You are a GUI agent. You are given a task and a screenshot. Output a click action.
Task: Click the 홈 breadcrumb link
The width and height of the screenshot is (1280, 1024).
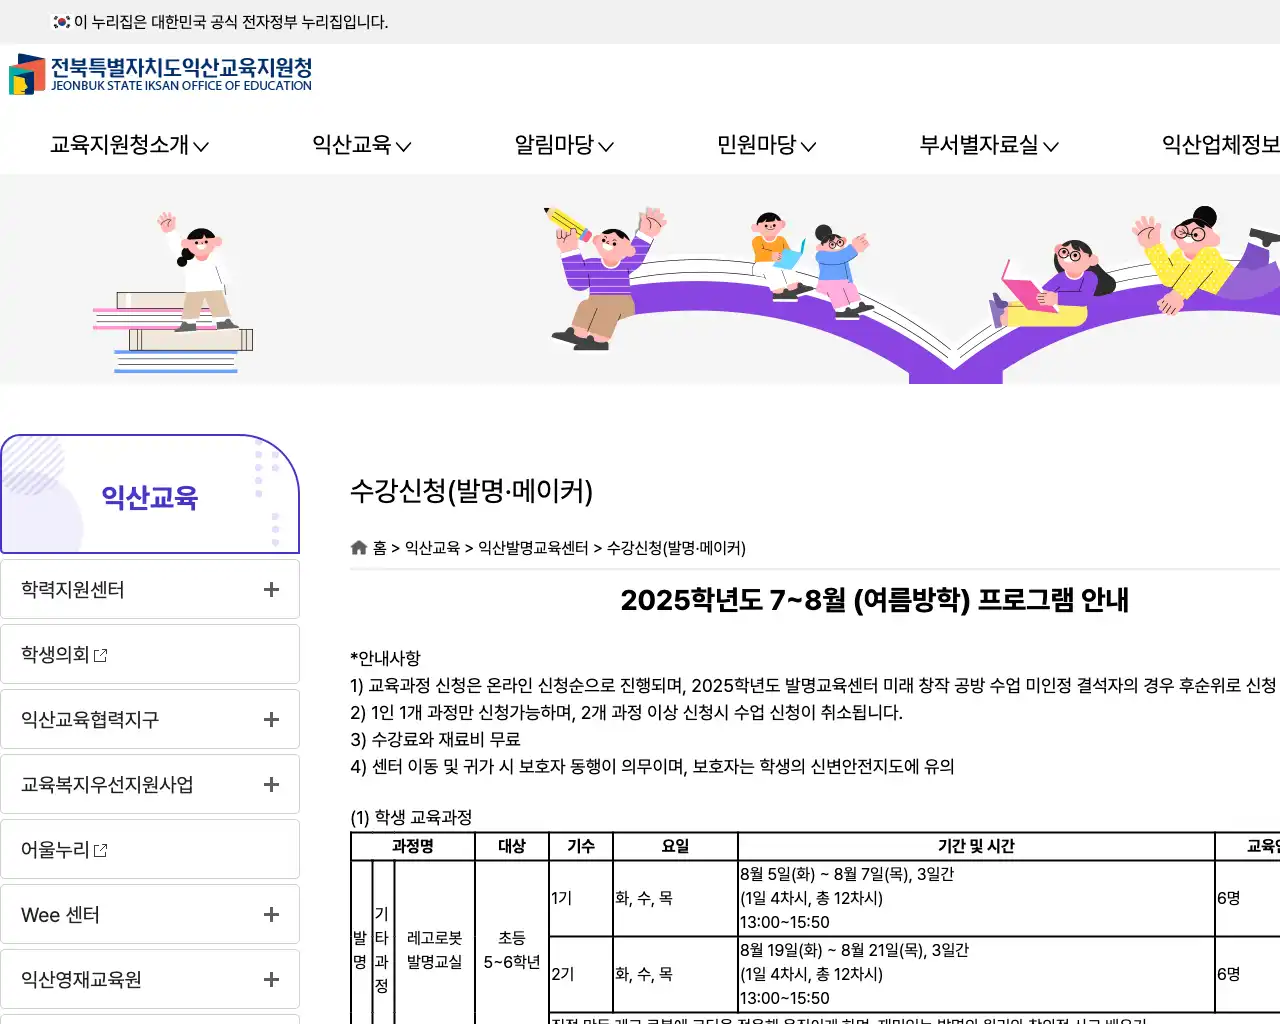[x=379, y=547]
